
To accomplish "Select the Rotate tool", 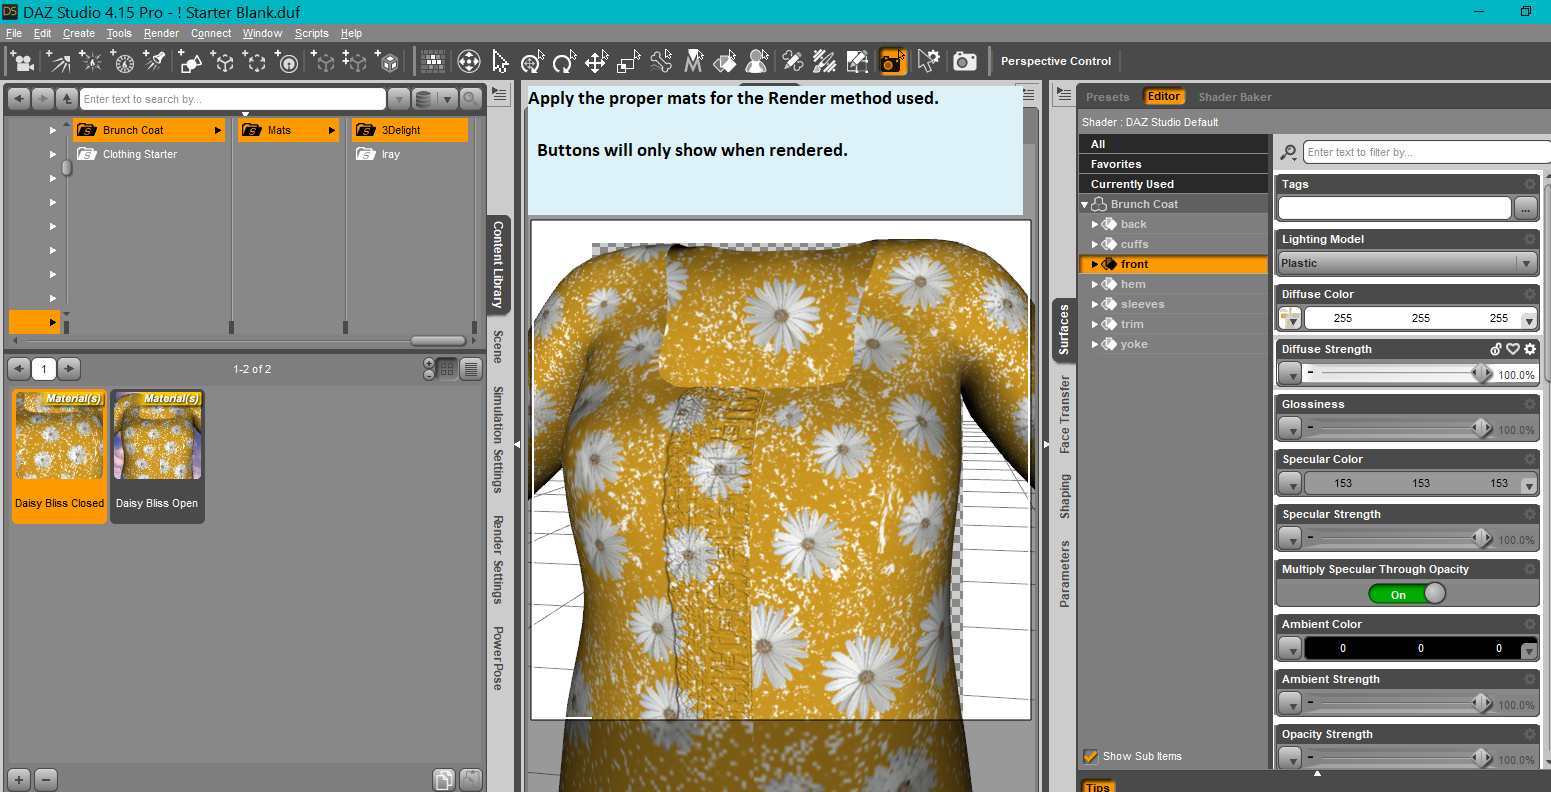I will coord(564,61).
